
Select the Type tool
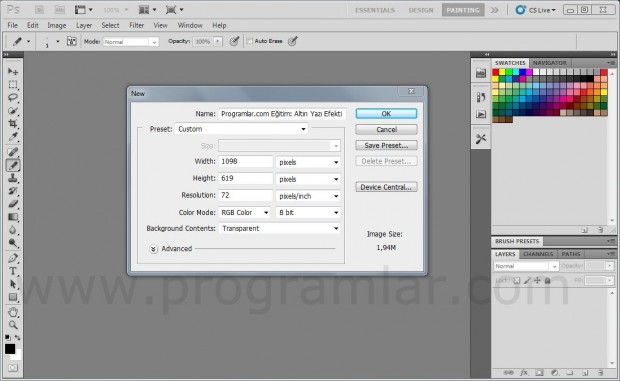pyautogui.click(x=13, y=271)
